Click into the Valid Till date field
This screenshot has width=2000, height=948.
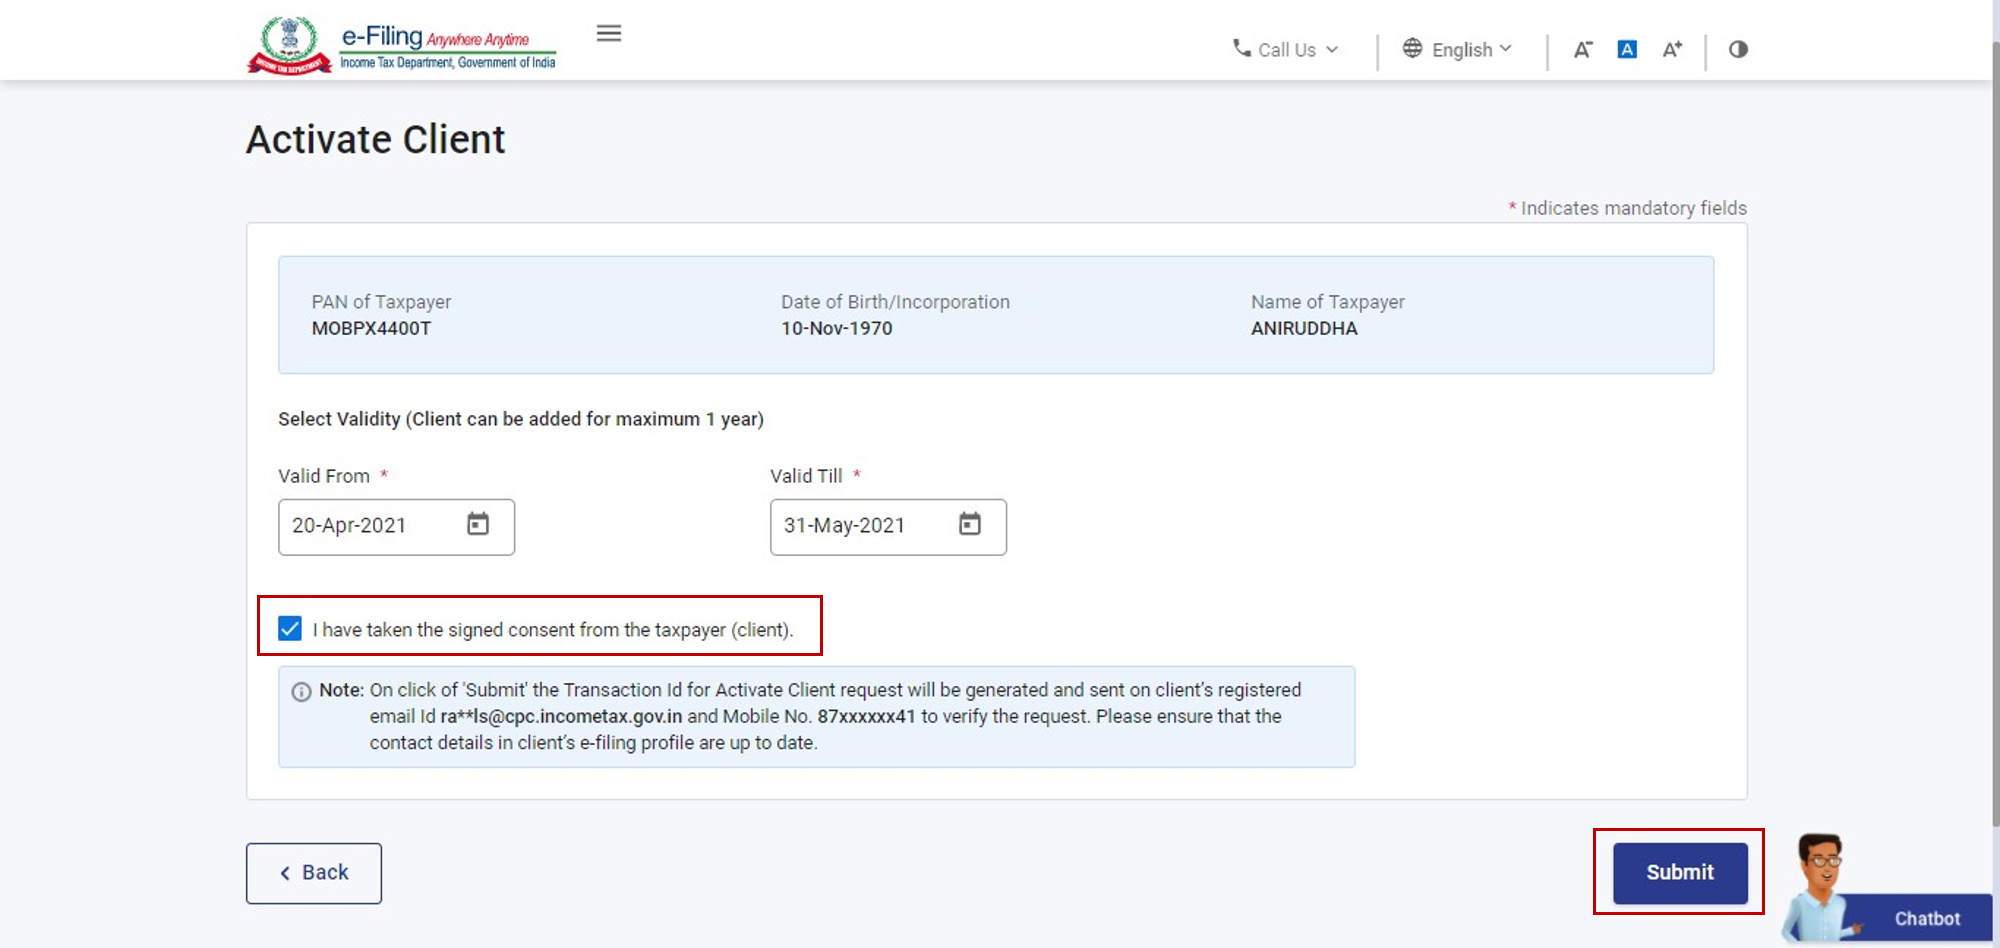(862, 526)
